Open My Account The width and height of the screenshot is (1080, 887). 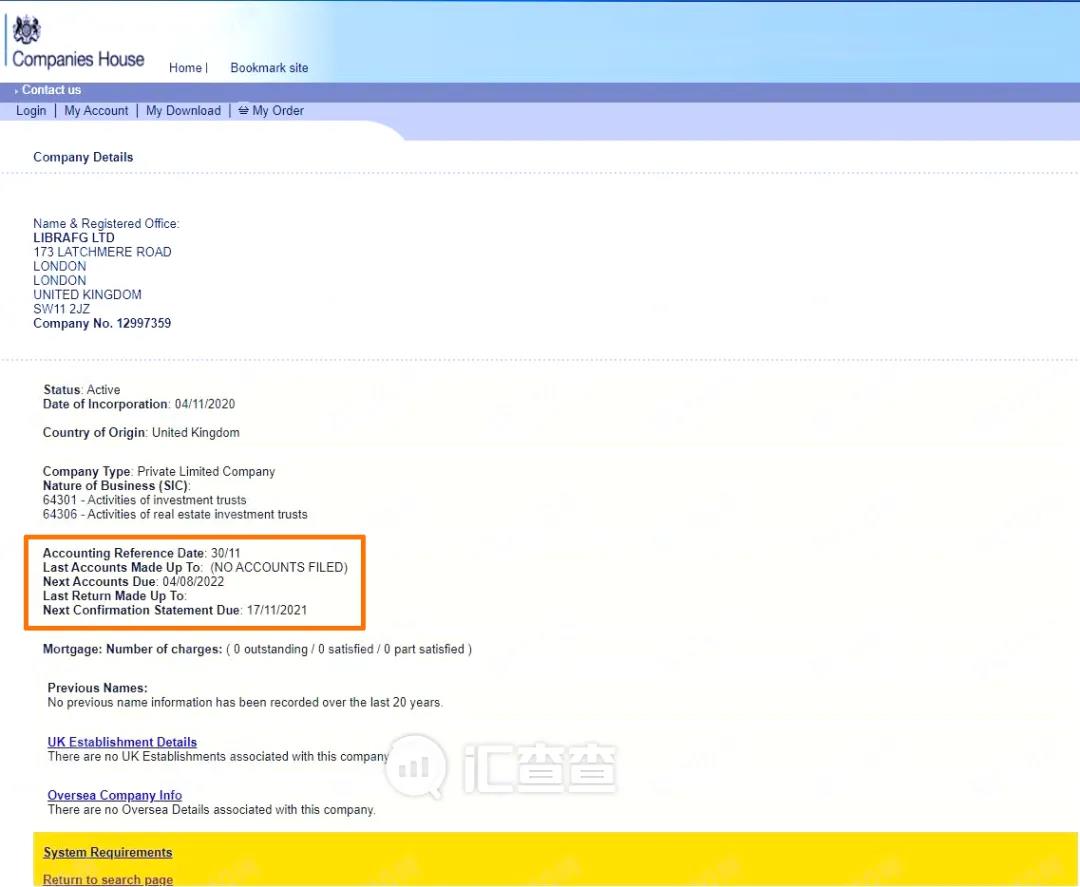[x=96, y=110]
